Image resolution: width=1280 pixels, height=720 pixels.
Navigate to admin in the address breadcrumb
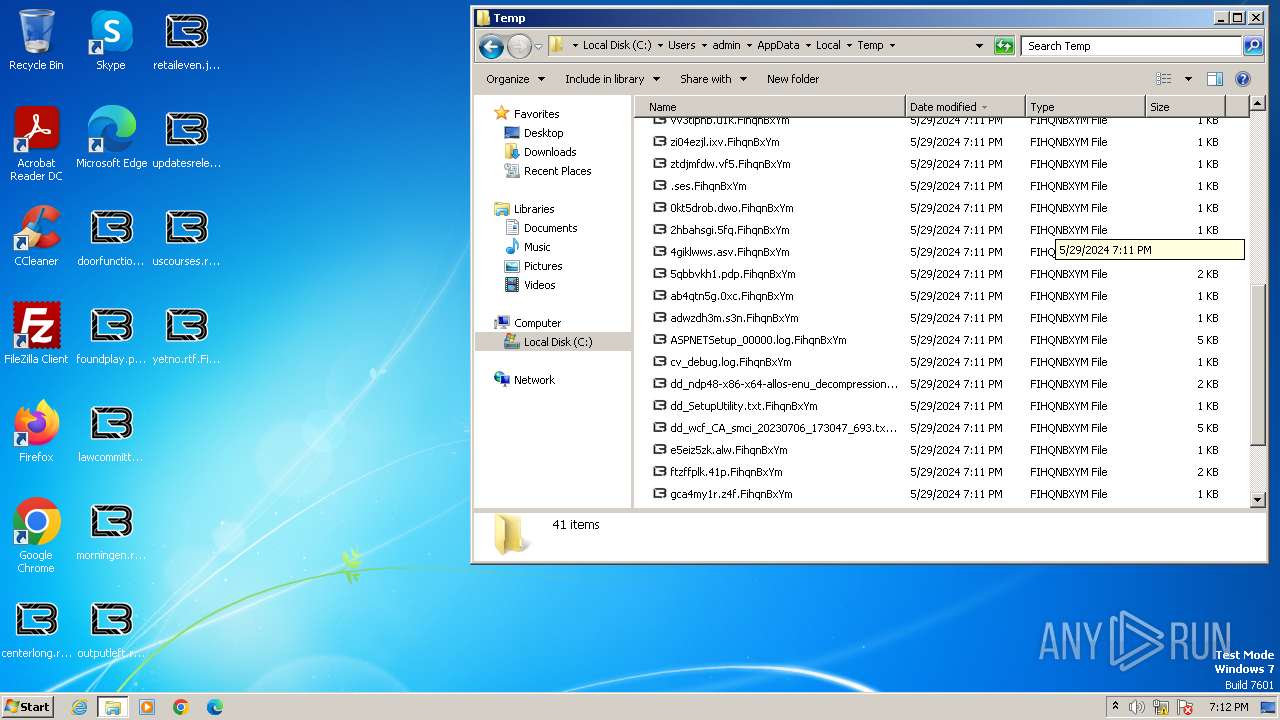(726, 46)
